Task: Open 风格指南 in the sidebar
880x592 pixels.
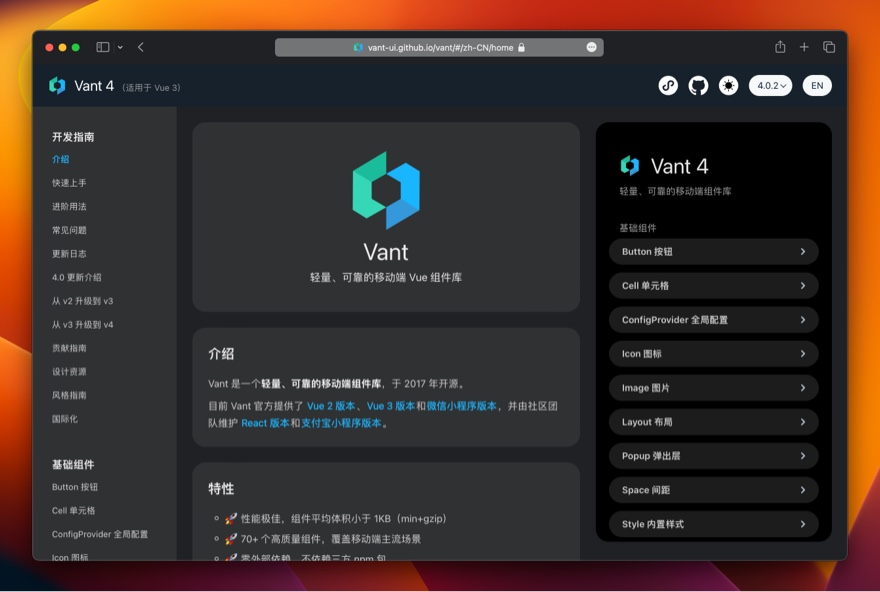Action: (69, 395)
